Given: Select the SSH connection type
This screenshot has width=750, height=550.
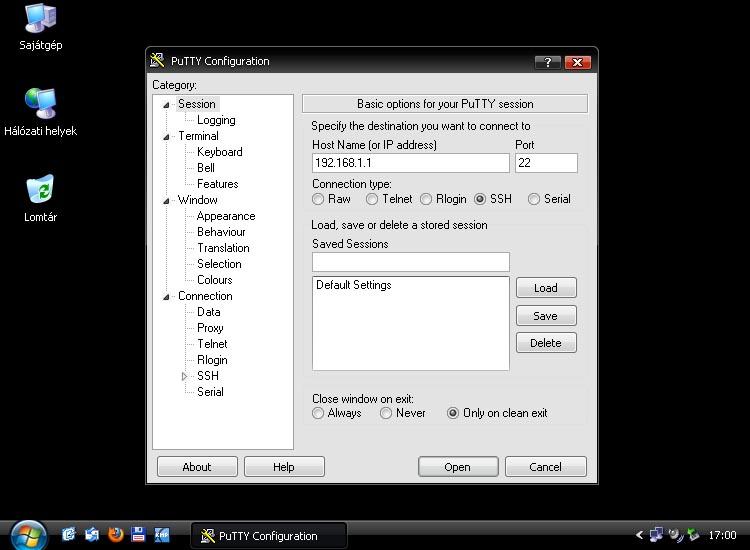Looking at the screenshot, I should [x=480, y=199].
